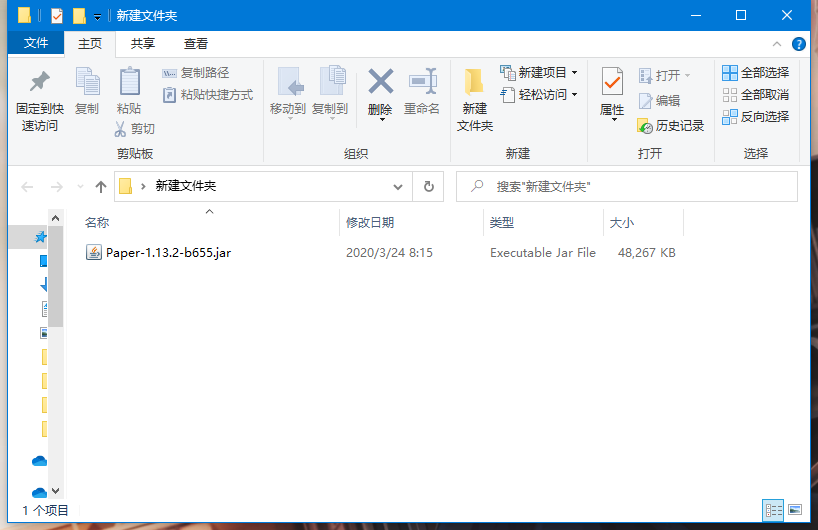This screenshot has width=818, height=530.
Task: Open Help with the blue question mark
Action: click(798, 44)
